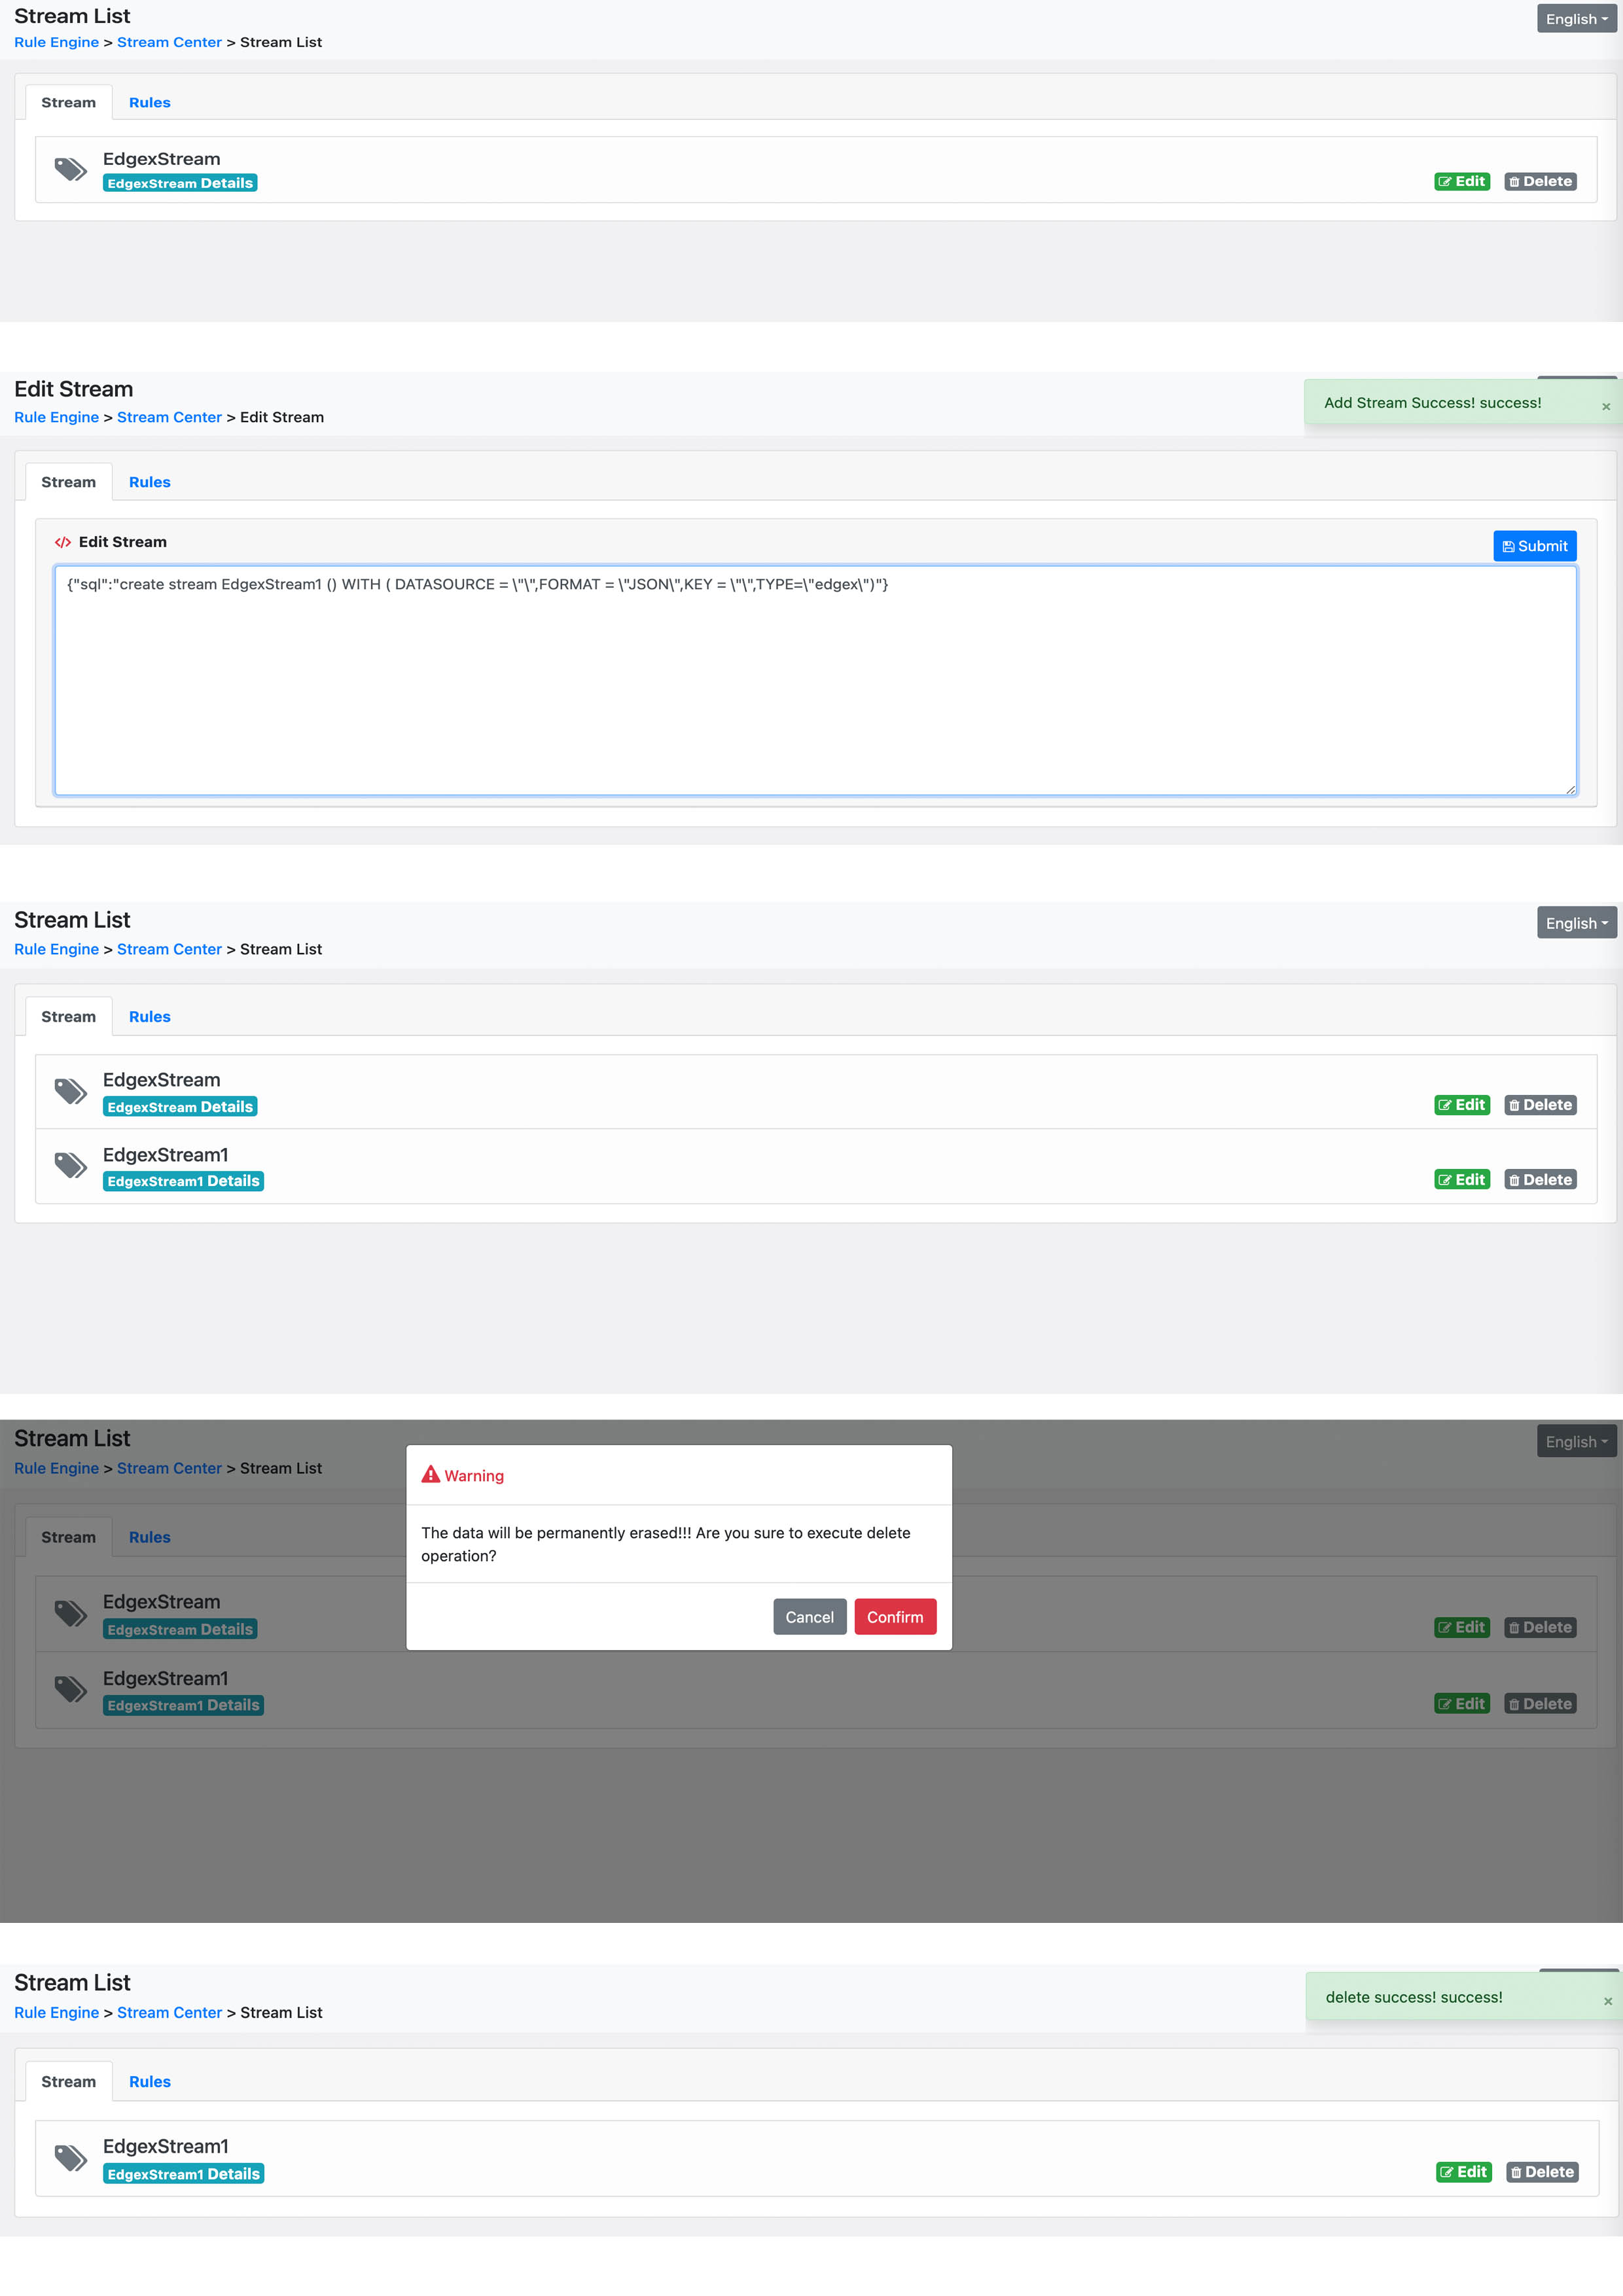Open the Stream Center breadcrumb link
Image resolution: width=1623 pixels, height=2296 pixels.
tap(169, 42)
